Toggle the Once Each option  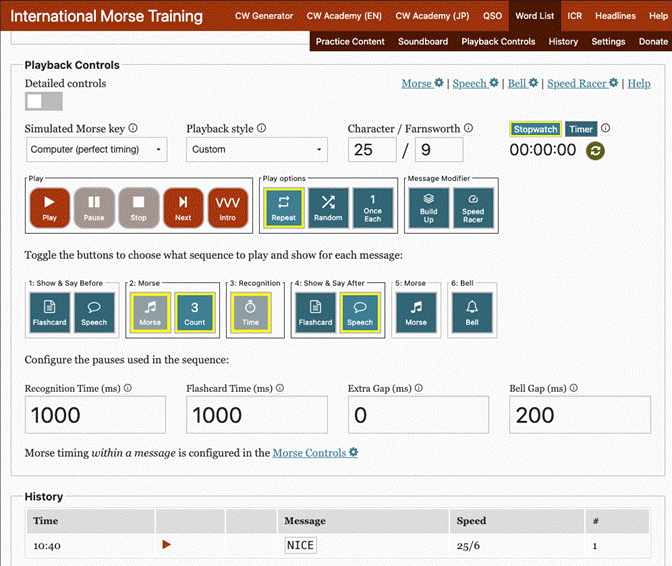point(373,208)
